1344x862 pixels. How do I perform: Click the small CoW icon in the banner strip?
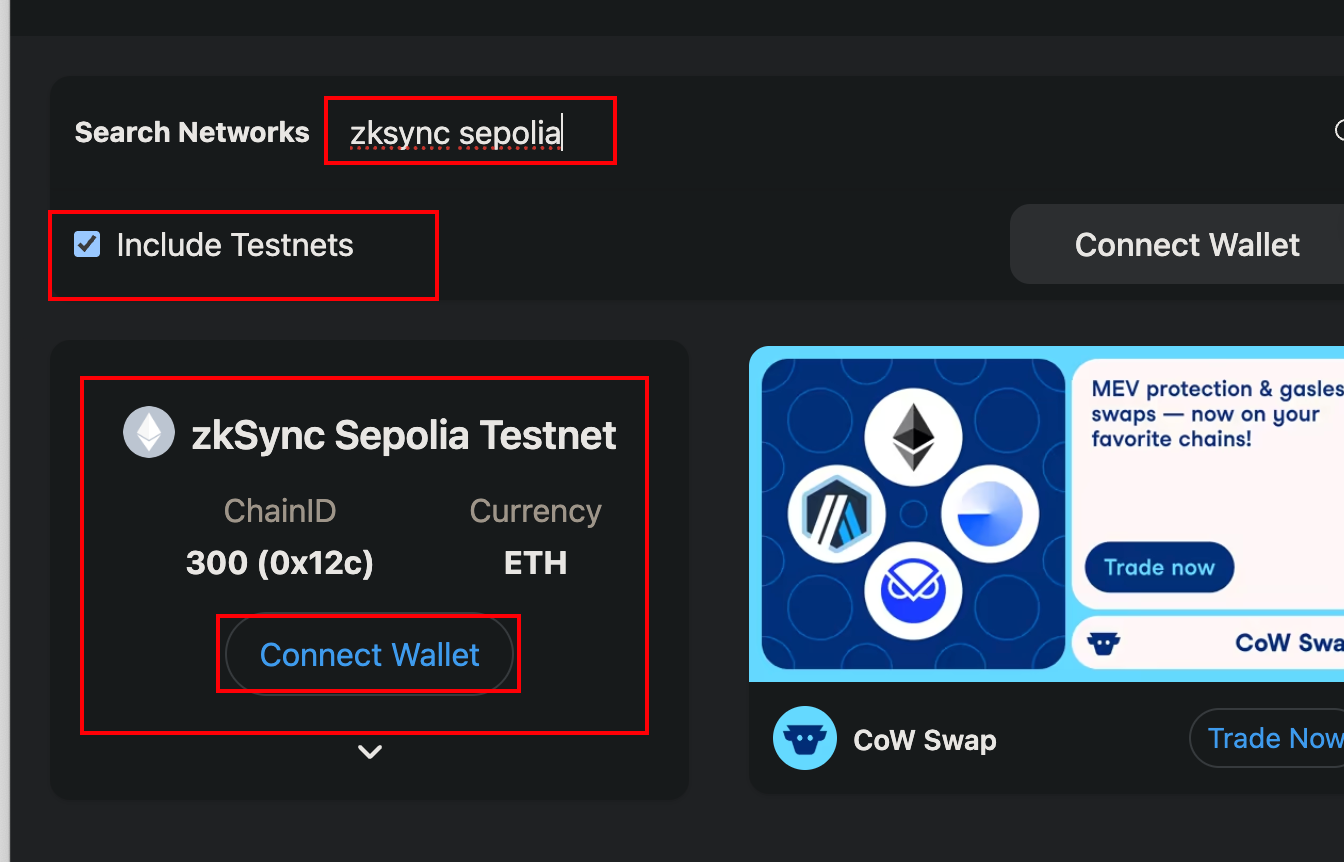pos(1104,642)
